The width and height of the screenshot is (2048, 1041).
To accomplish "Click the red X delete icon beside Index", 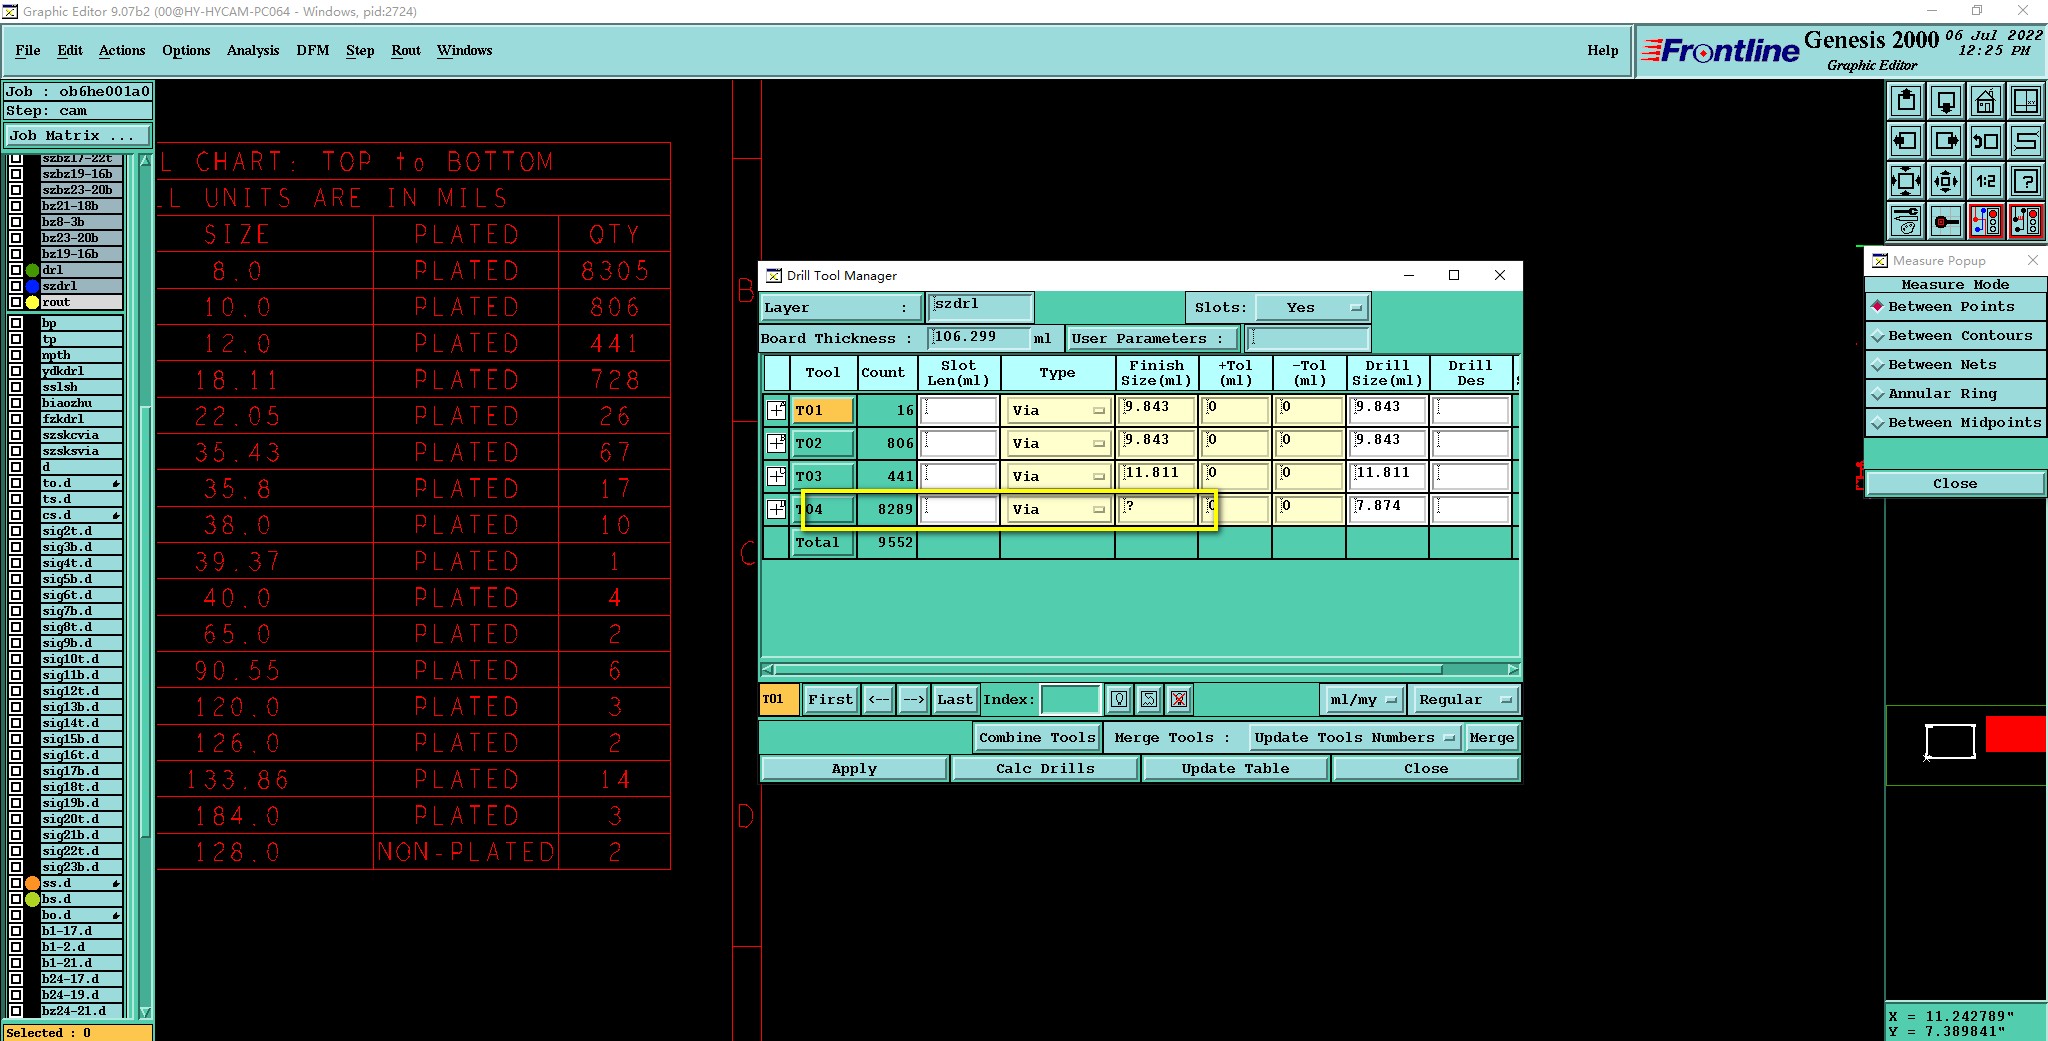I will [x=1179, y=699].
